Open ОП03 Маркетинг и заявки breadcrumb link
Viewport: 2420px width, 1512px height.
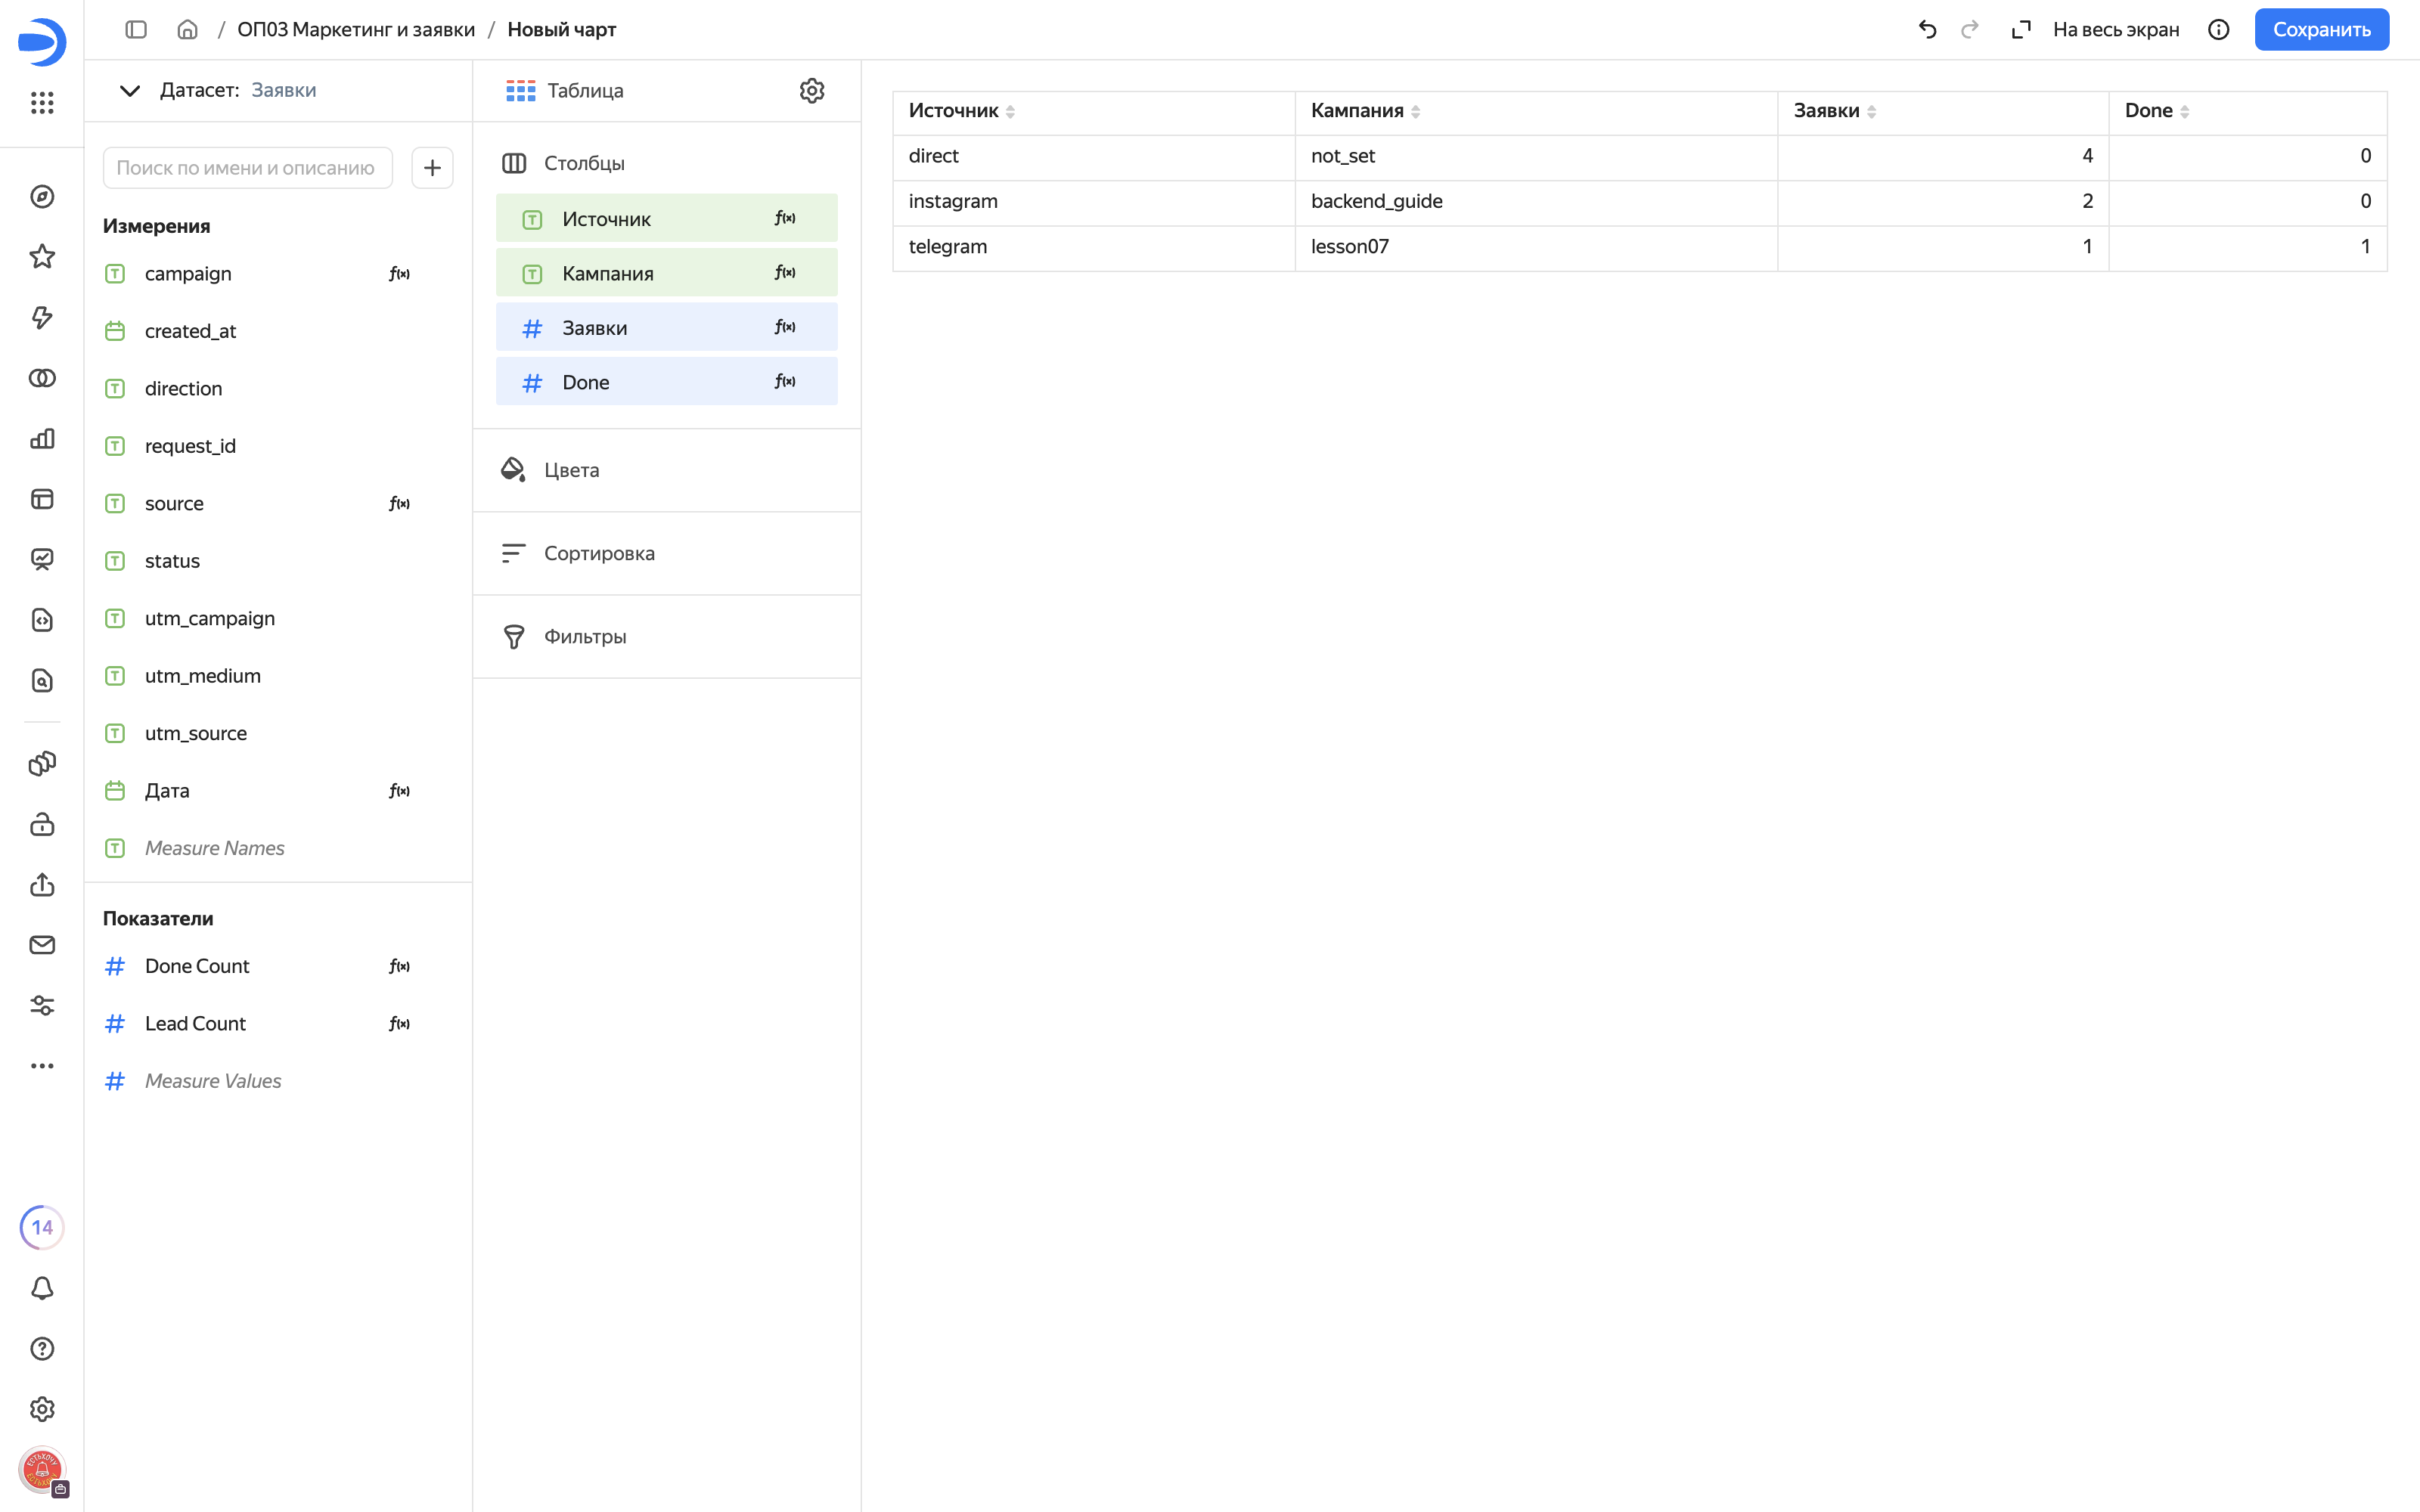(356, 30)
